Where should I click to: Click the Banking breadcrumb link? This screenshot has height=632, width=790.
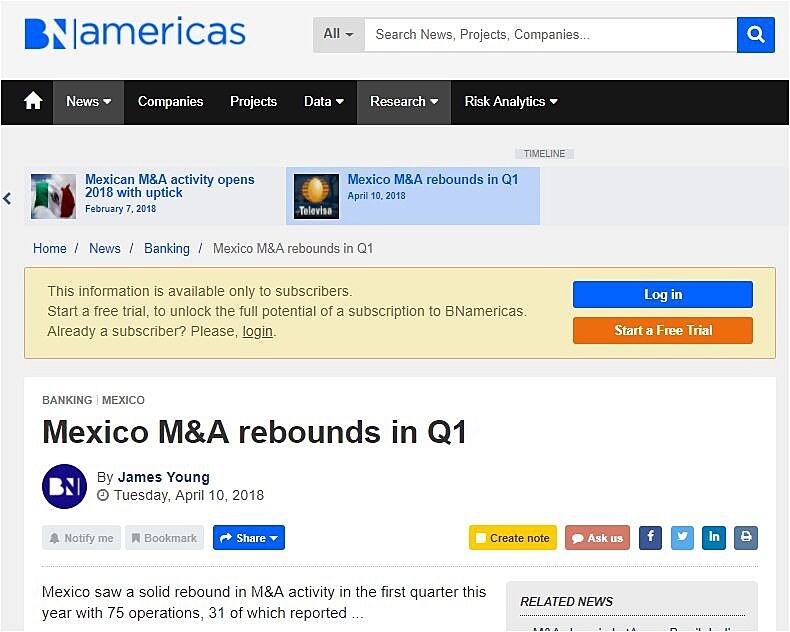pos(167,248)
